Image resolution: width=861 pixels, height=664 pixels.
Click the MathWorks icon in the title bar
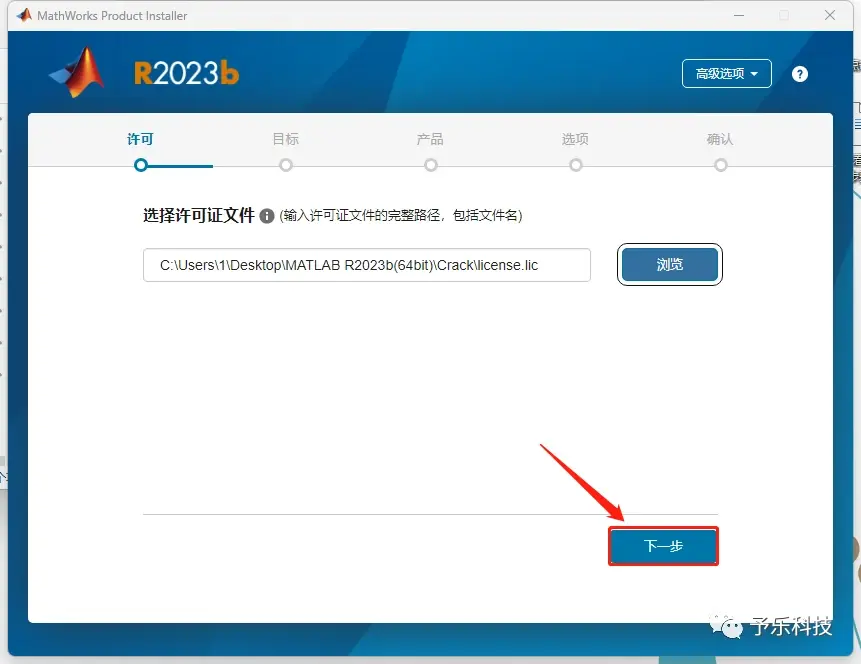[24, 15]
